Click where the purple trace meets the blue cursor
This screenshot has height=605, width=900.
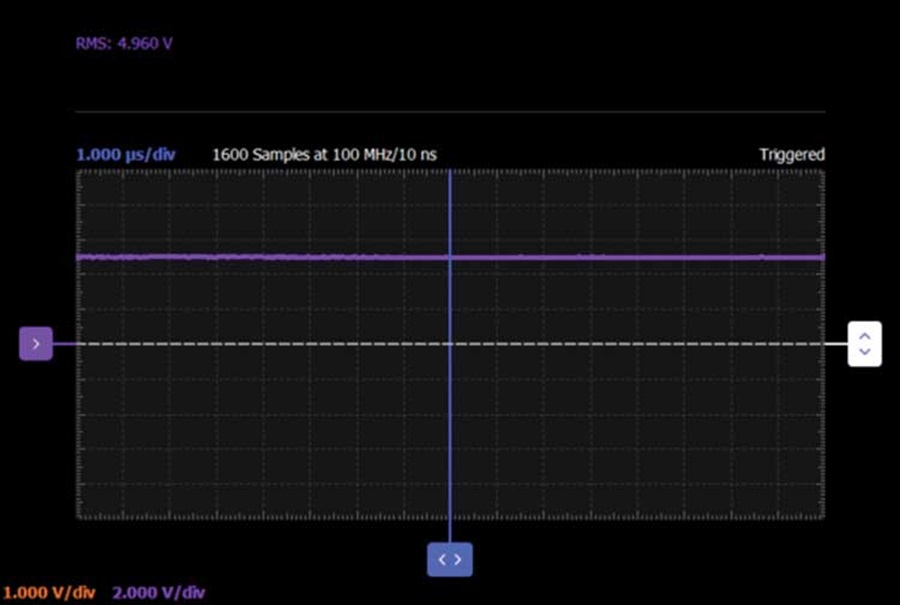[450, 258]
